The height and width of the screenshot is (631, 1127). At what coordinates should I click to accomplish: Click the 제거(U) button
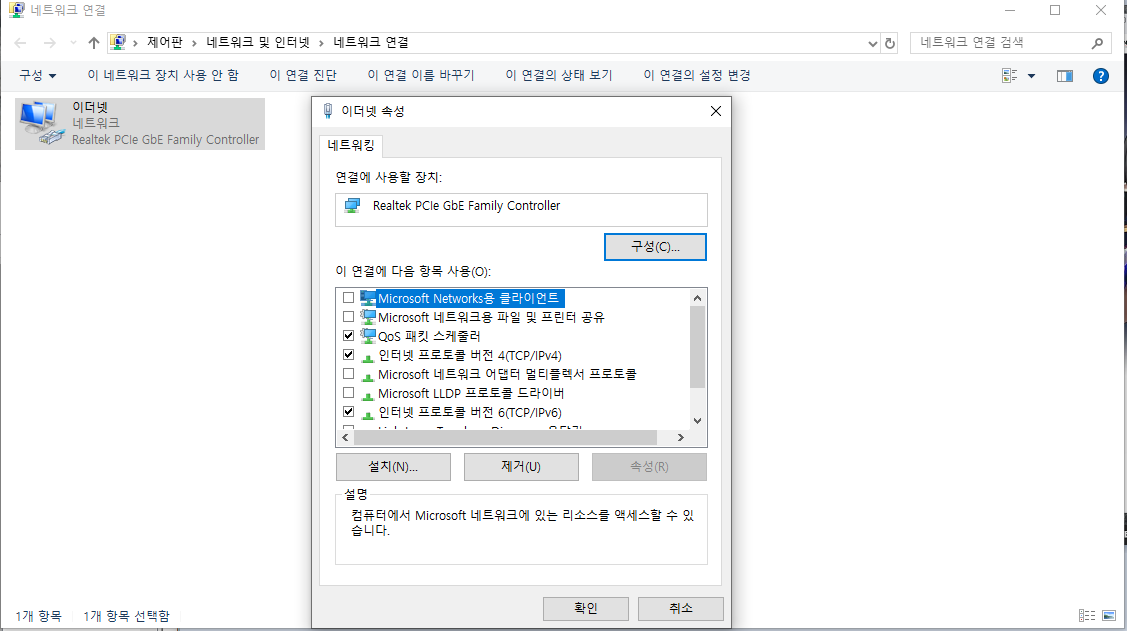[521, 466]
